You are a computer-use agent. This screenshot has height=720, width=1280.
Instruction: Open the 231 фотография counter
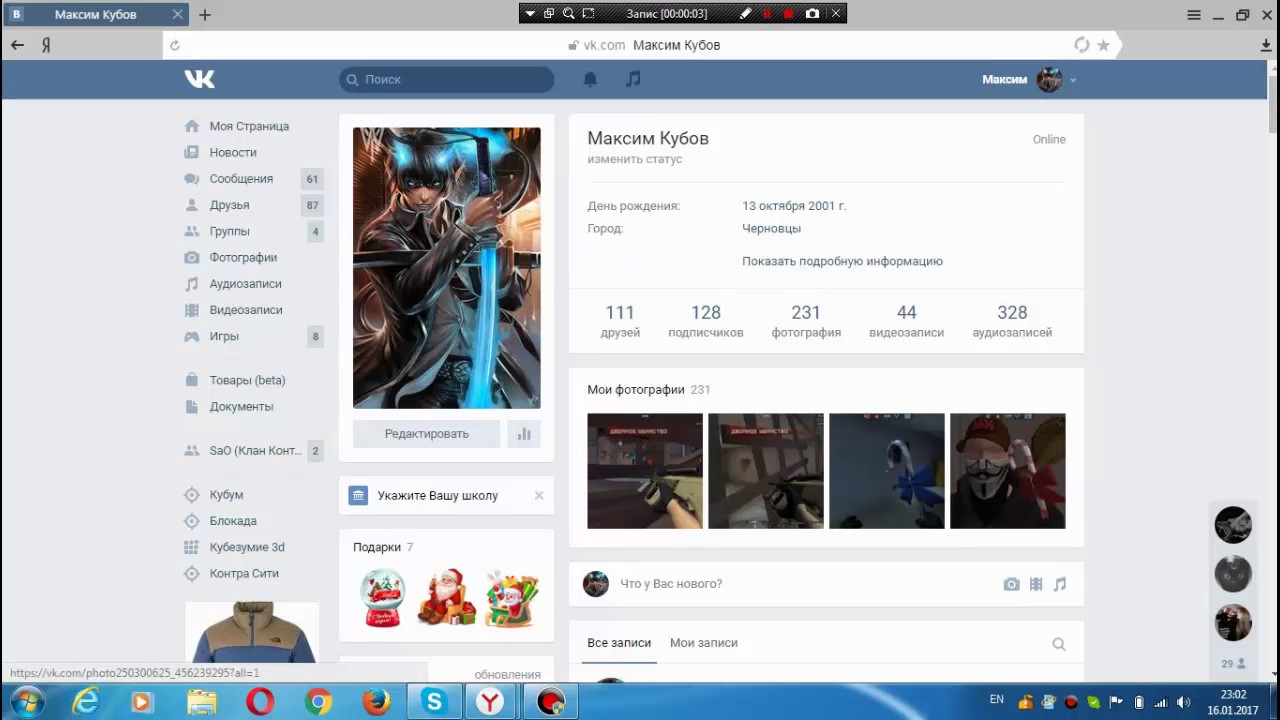point(806,321)
